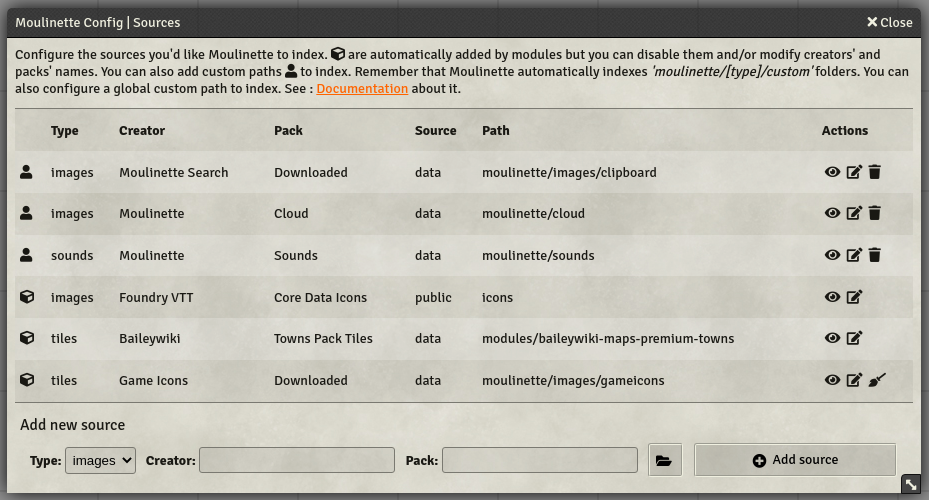Close the Moulinette Config window

coord(889,23)
